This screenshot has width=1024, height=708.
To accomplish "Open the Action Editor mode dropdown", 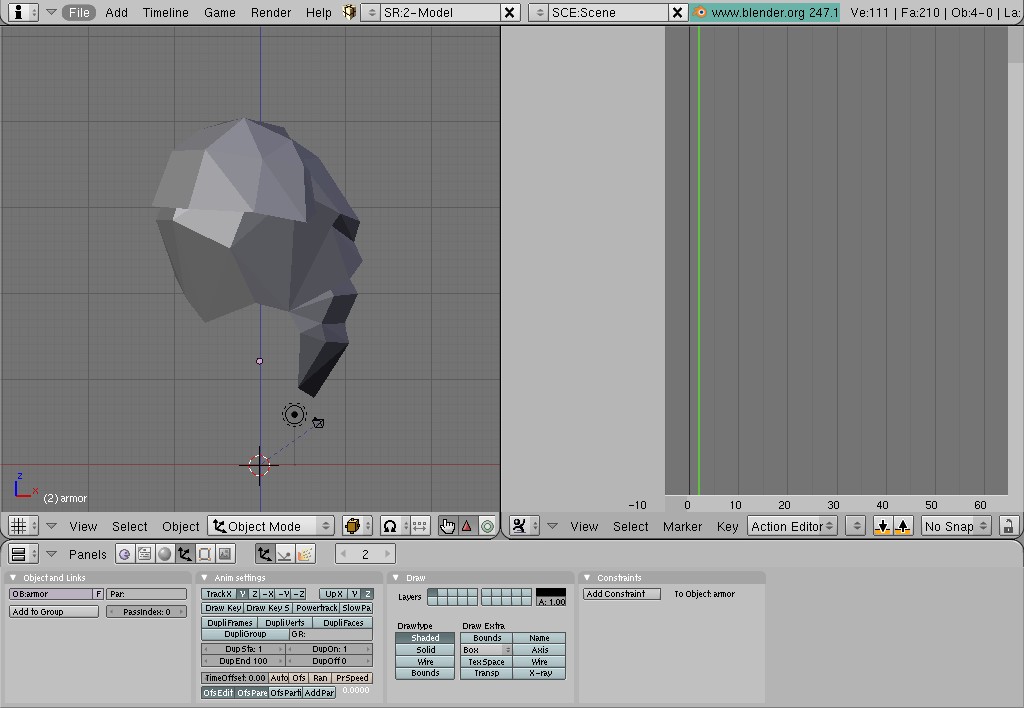I will tap(792, 526).
